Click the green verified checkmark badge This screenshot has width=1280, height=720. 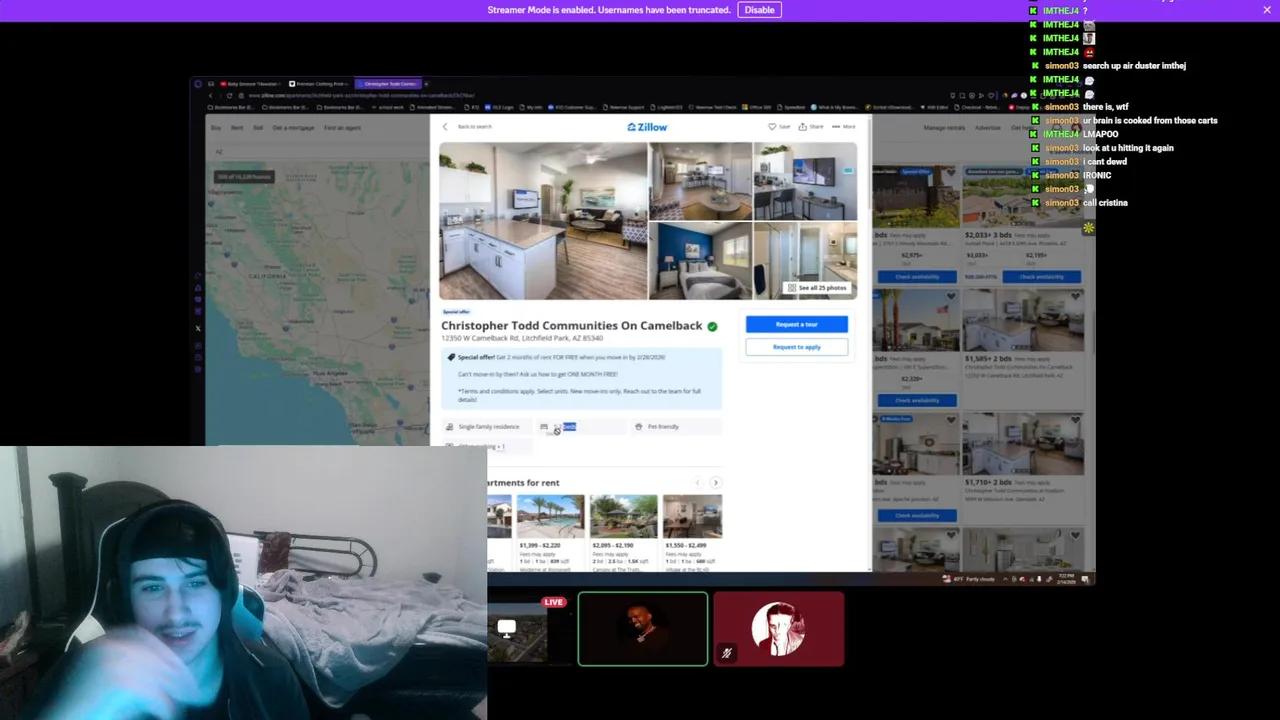[712, 326]
